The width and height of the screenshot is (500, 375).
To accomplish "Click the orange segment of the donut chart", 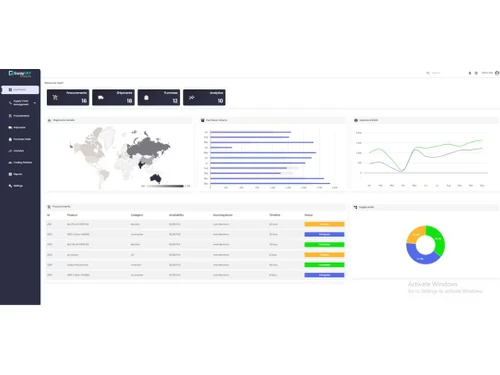I will point(415,233).
